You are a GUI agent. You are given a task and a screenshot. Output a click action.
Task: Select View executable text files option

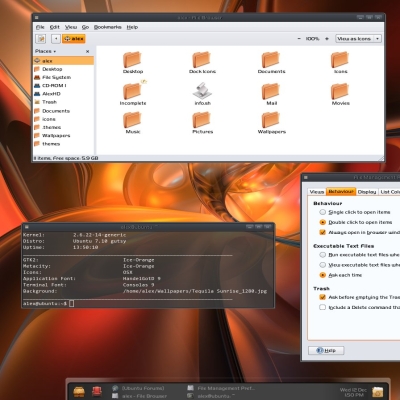322,265
